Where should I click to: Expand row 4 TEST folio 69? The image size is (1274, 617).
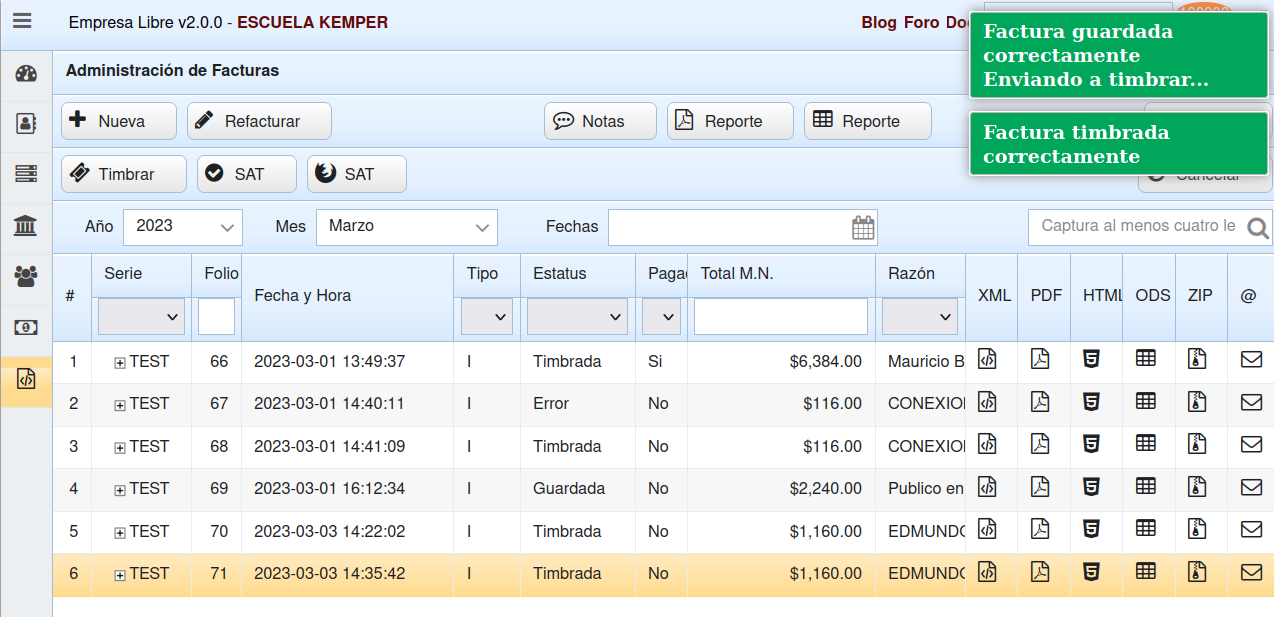[120, 490]
